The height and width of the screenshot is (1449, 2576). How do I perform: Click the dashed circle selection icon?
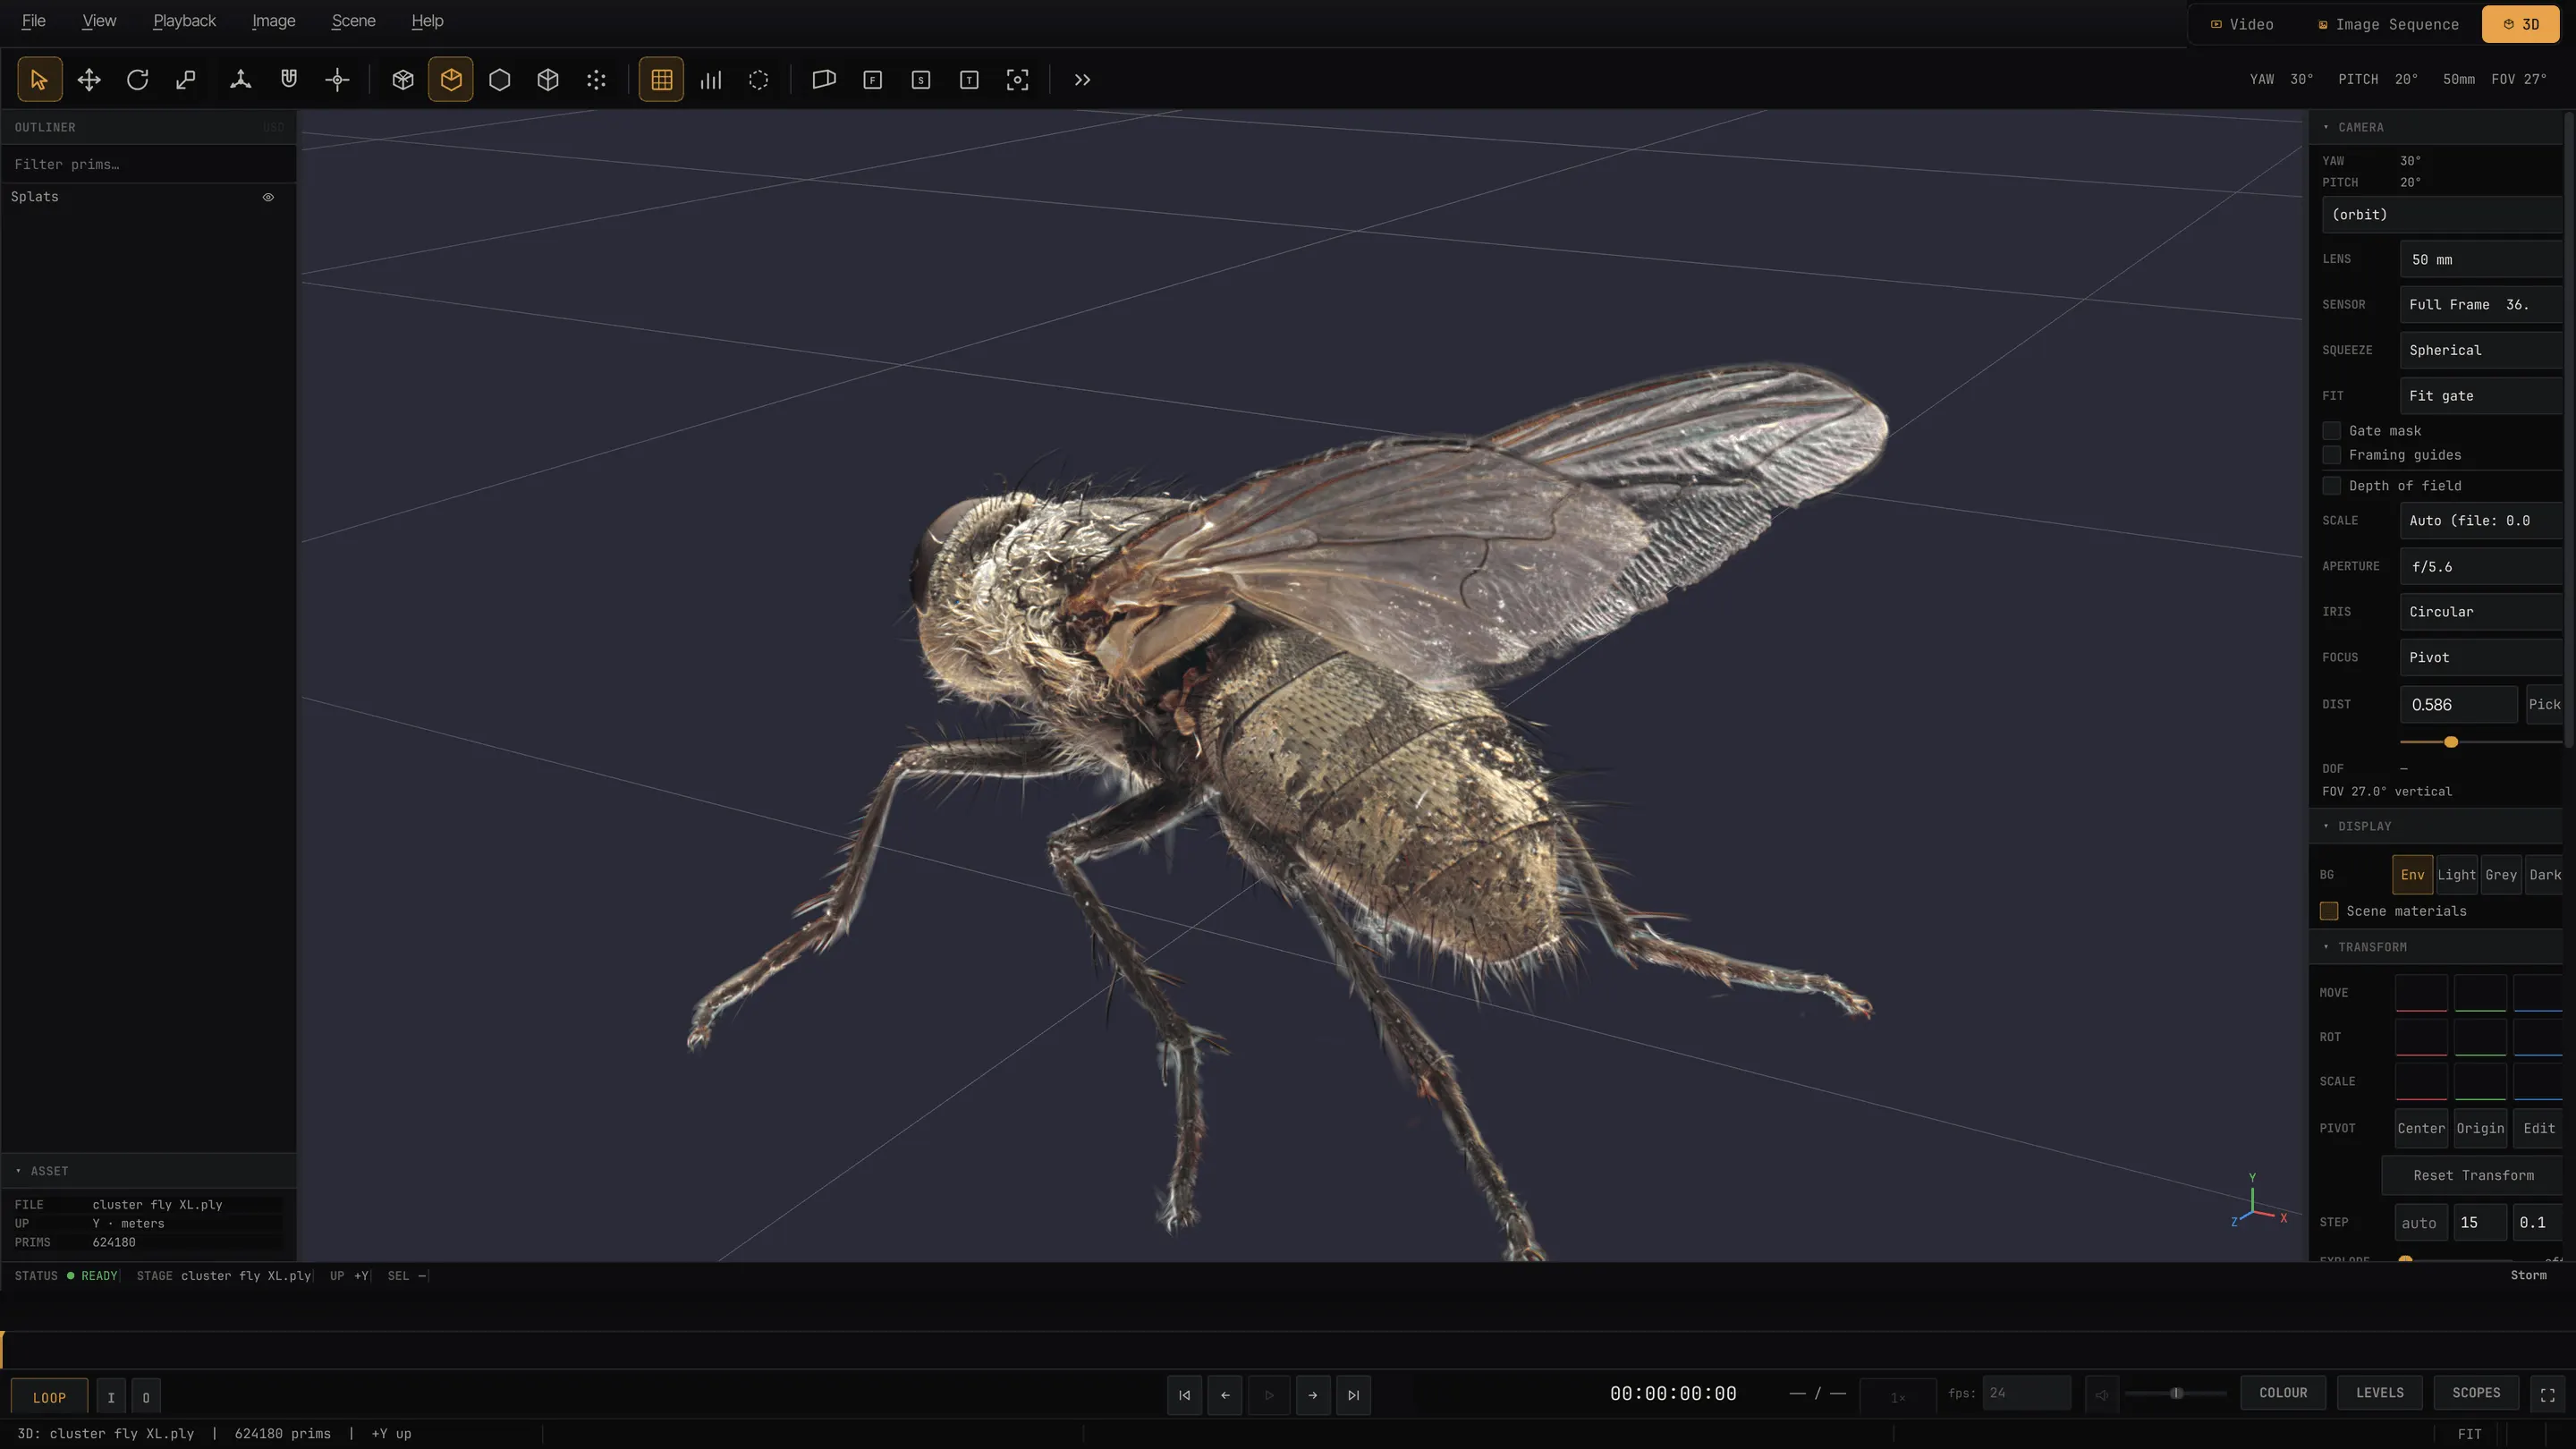(759, 80)
